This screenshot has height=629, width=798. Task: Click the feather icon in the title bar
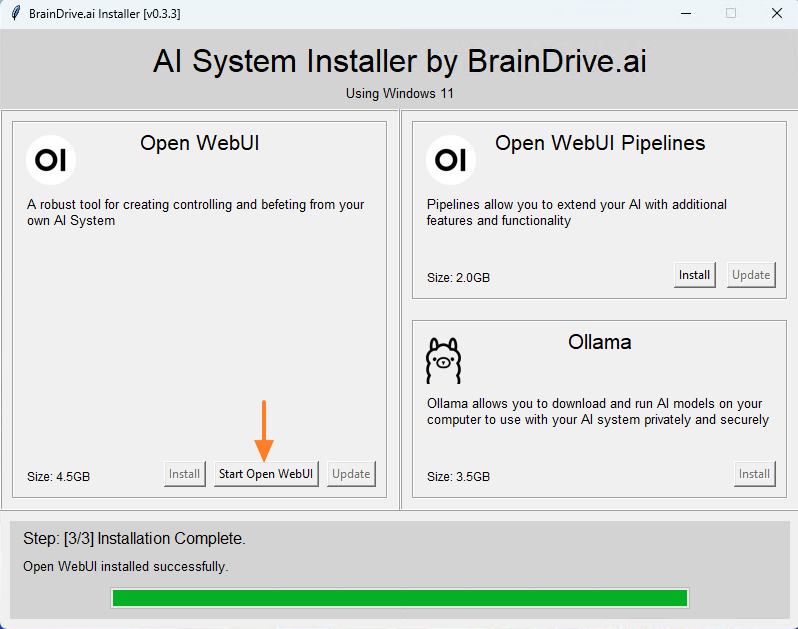[15, 13]
